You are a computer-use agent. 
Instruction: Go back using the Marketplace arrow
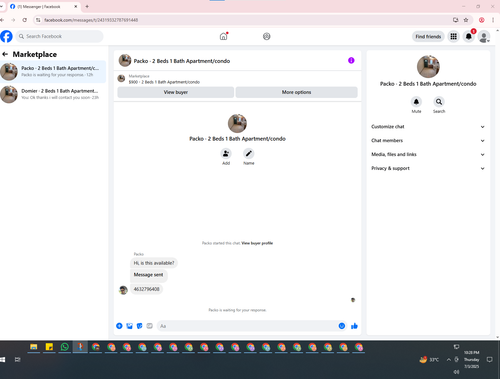click(x=5, y=54)
